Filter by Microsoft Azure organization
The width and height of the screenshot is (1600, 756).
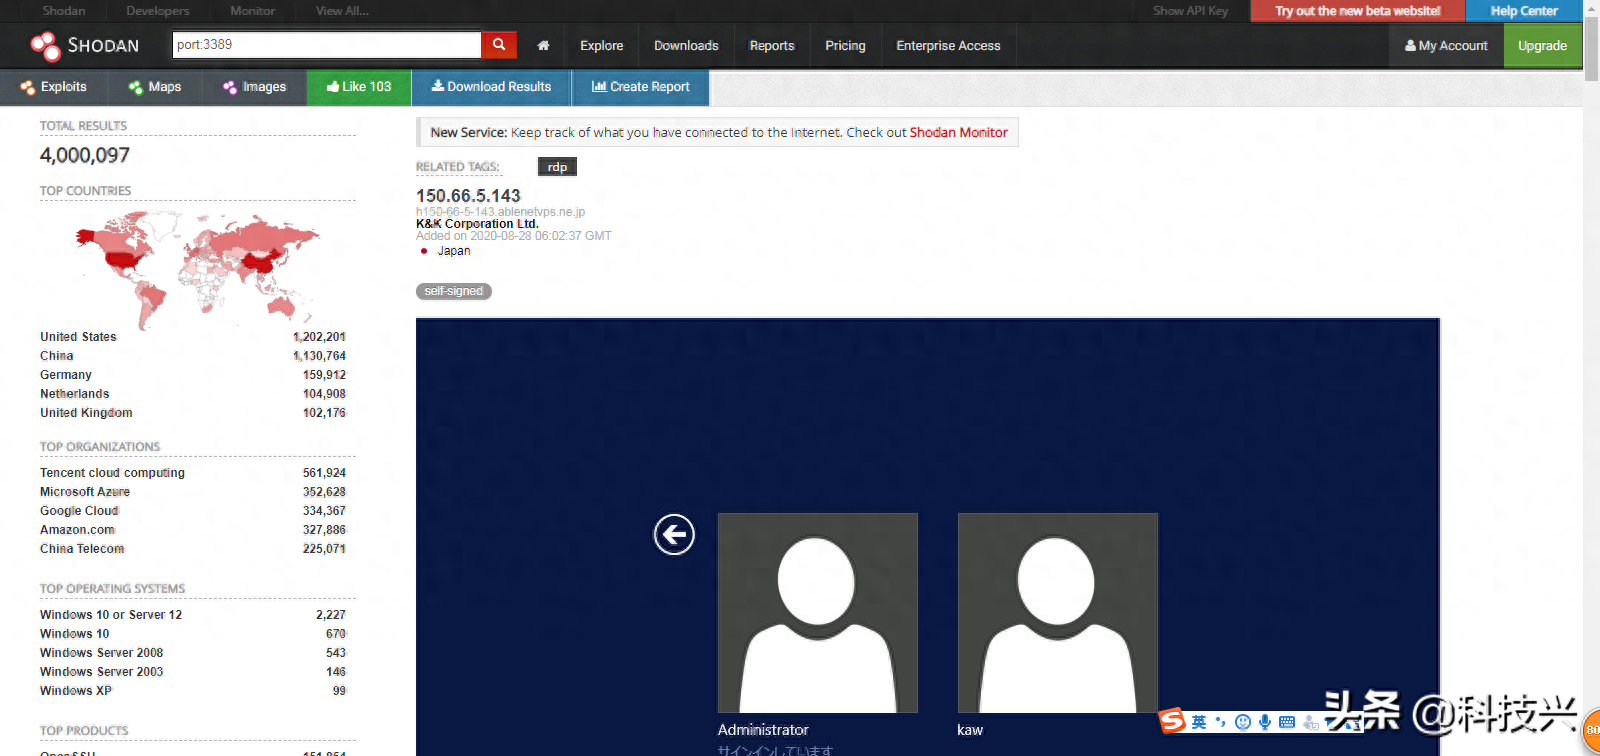point(85,492)
